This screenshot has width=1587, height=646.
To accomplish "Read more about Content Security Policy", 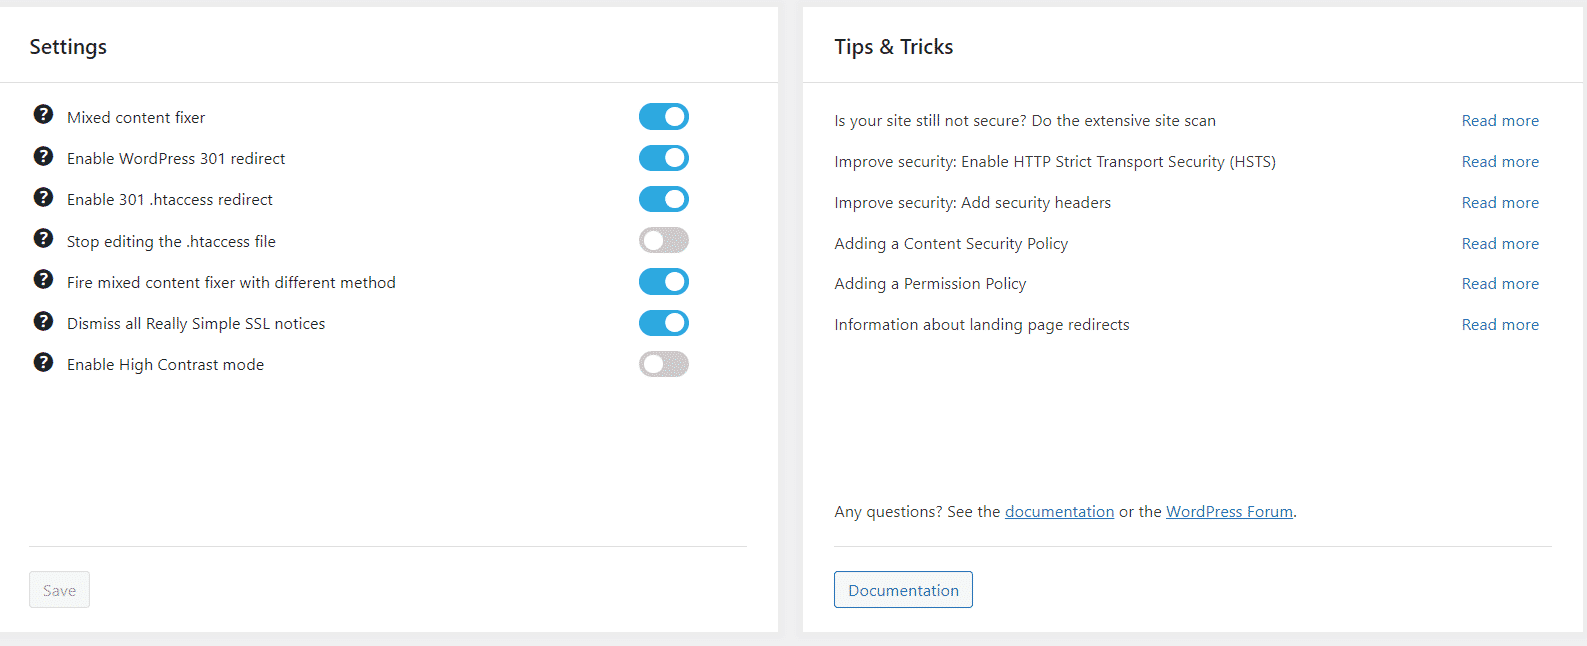I will point(1500,244).
